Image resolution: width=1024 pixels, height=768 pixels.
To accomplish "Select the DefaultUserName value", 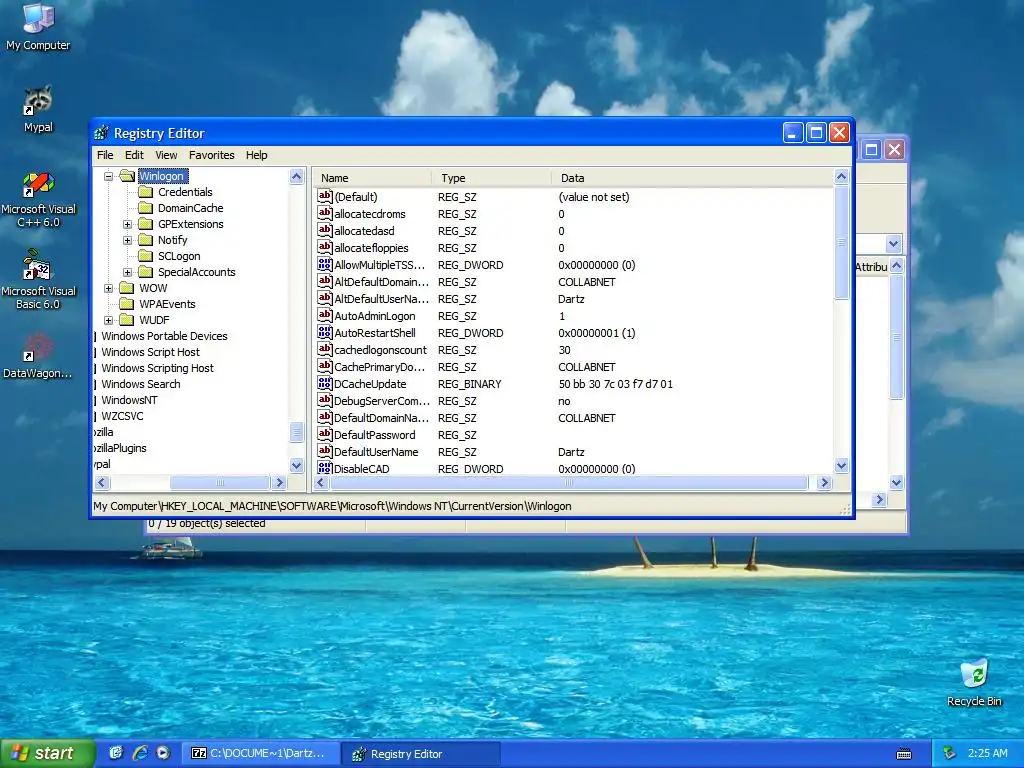I will [x=376, y=452].
